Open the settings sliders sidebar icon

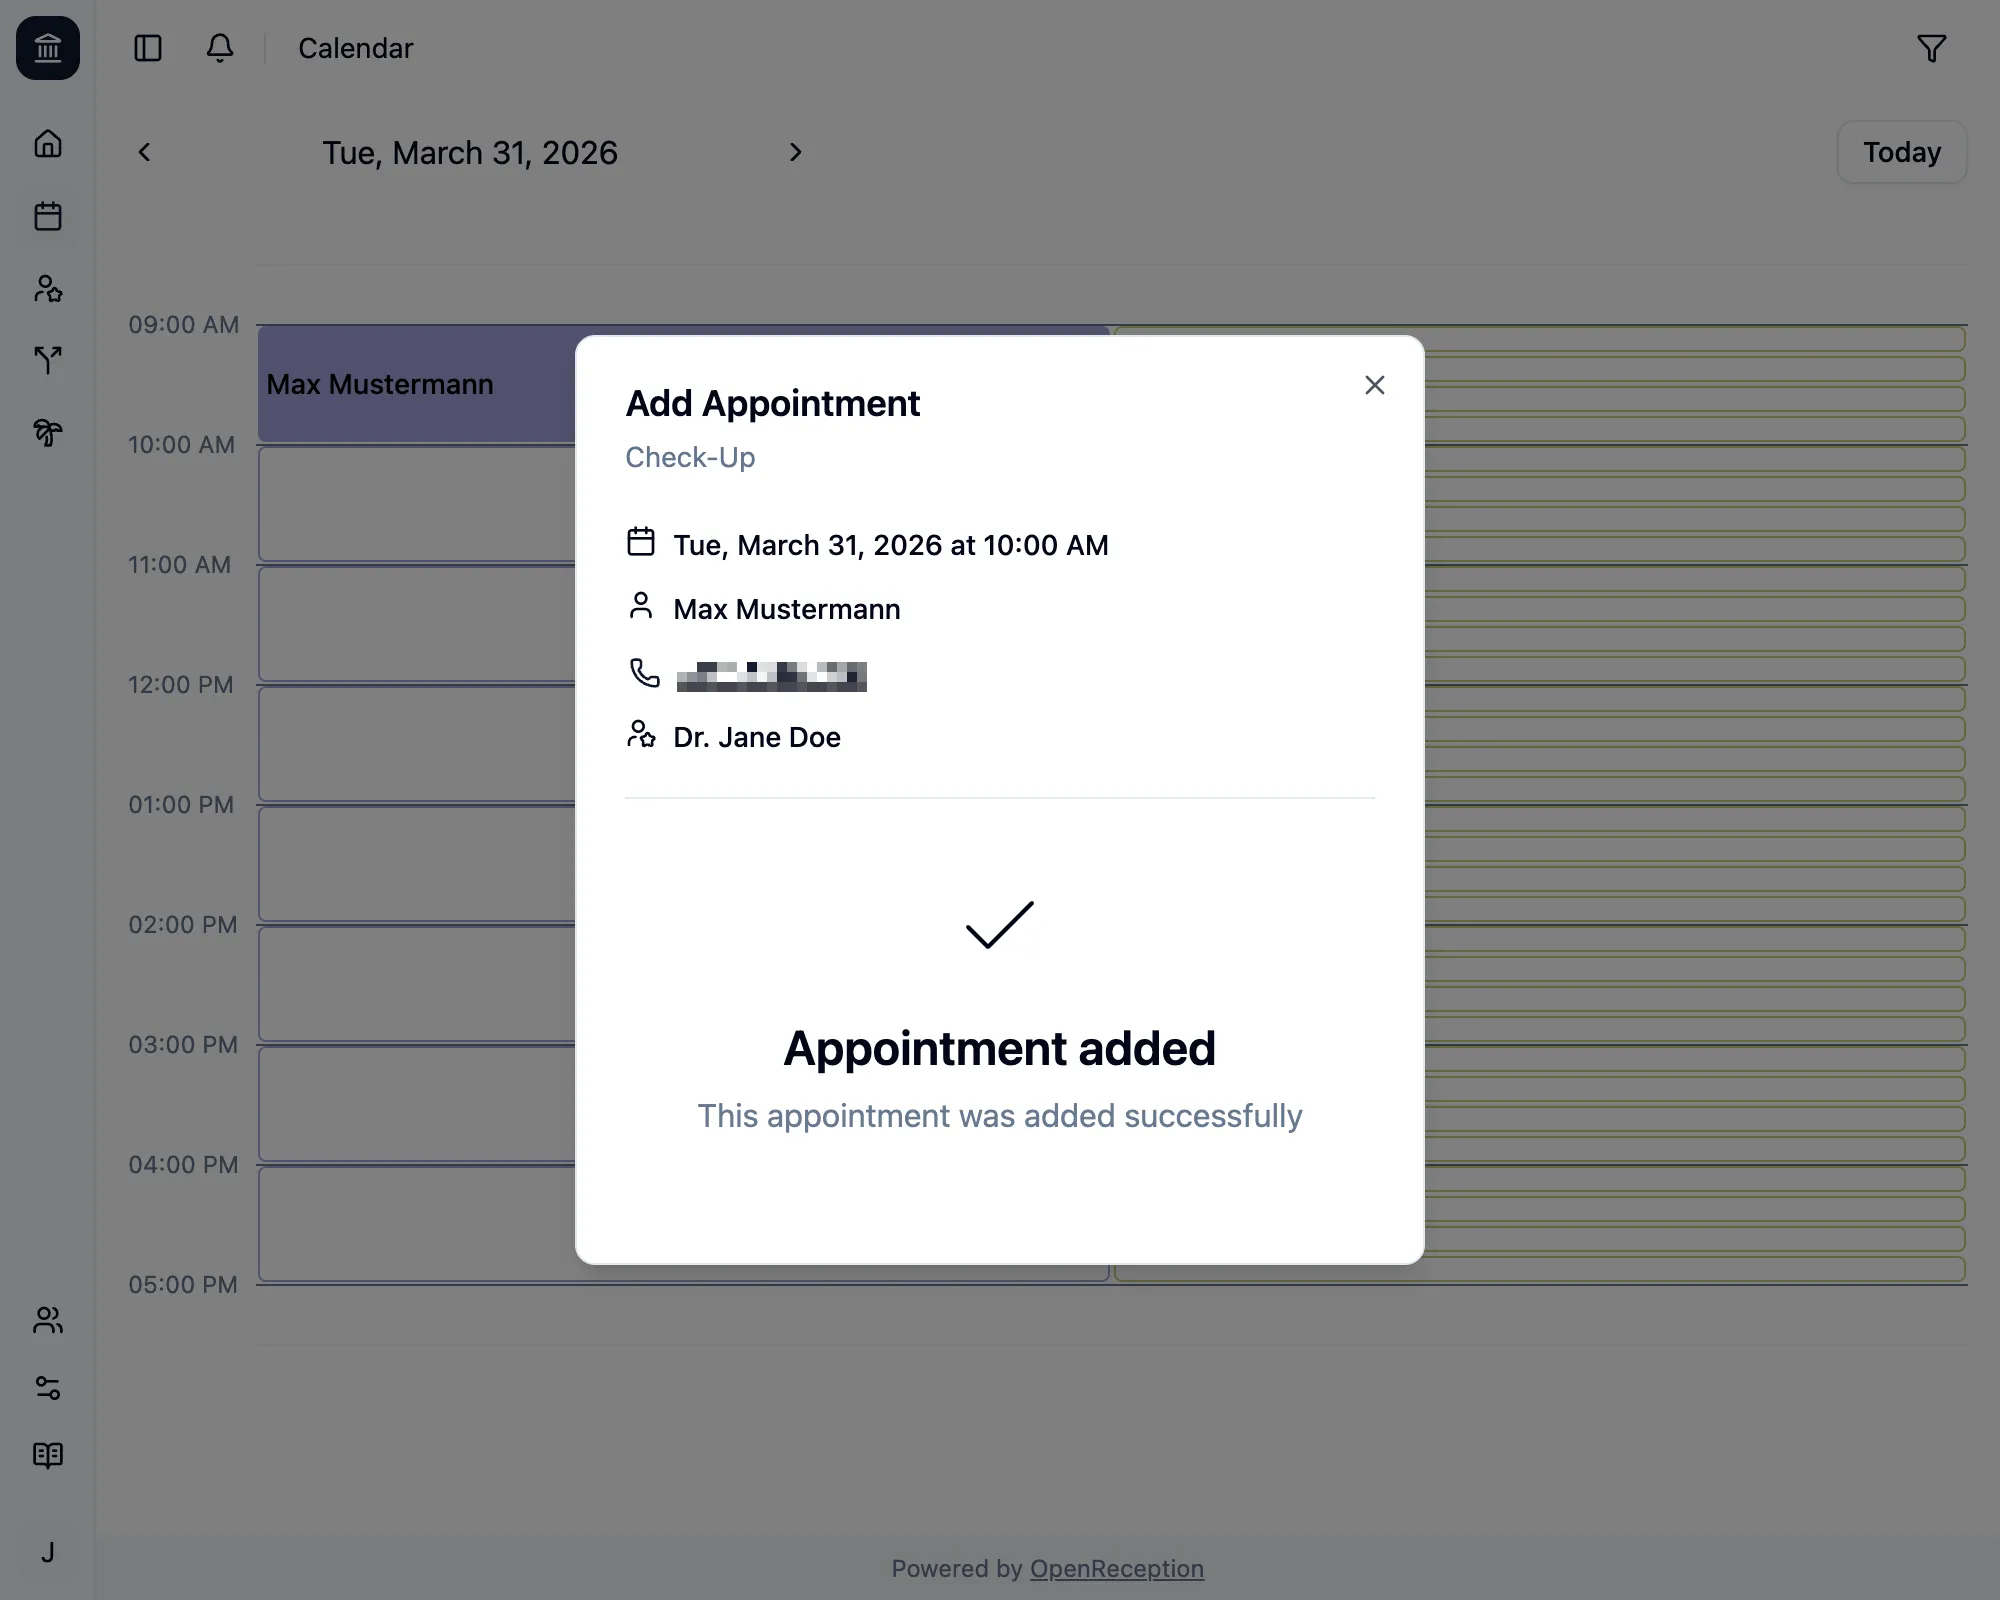[48, 1388]
